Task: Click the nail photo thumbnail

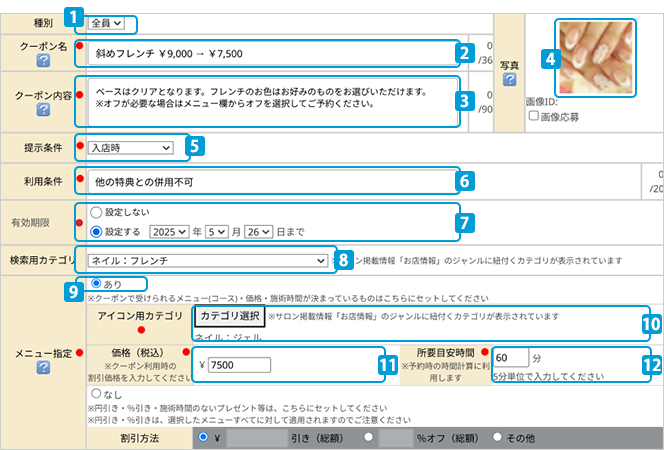Action: pyautogui.click(x=594, y=55)
